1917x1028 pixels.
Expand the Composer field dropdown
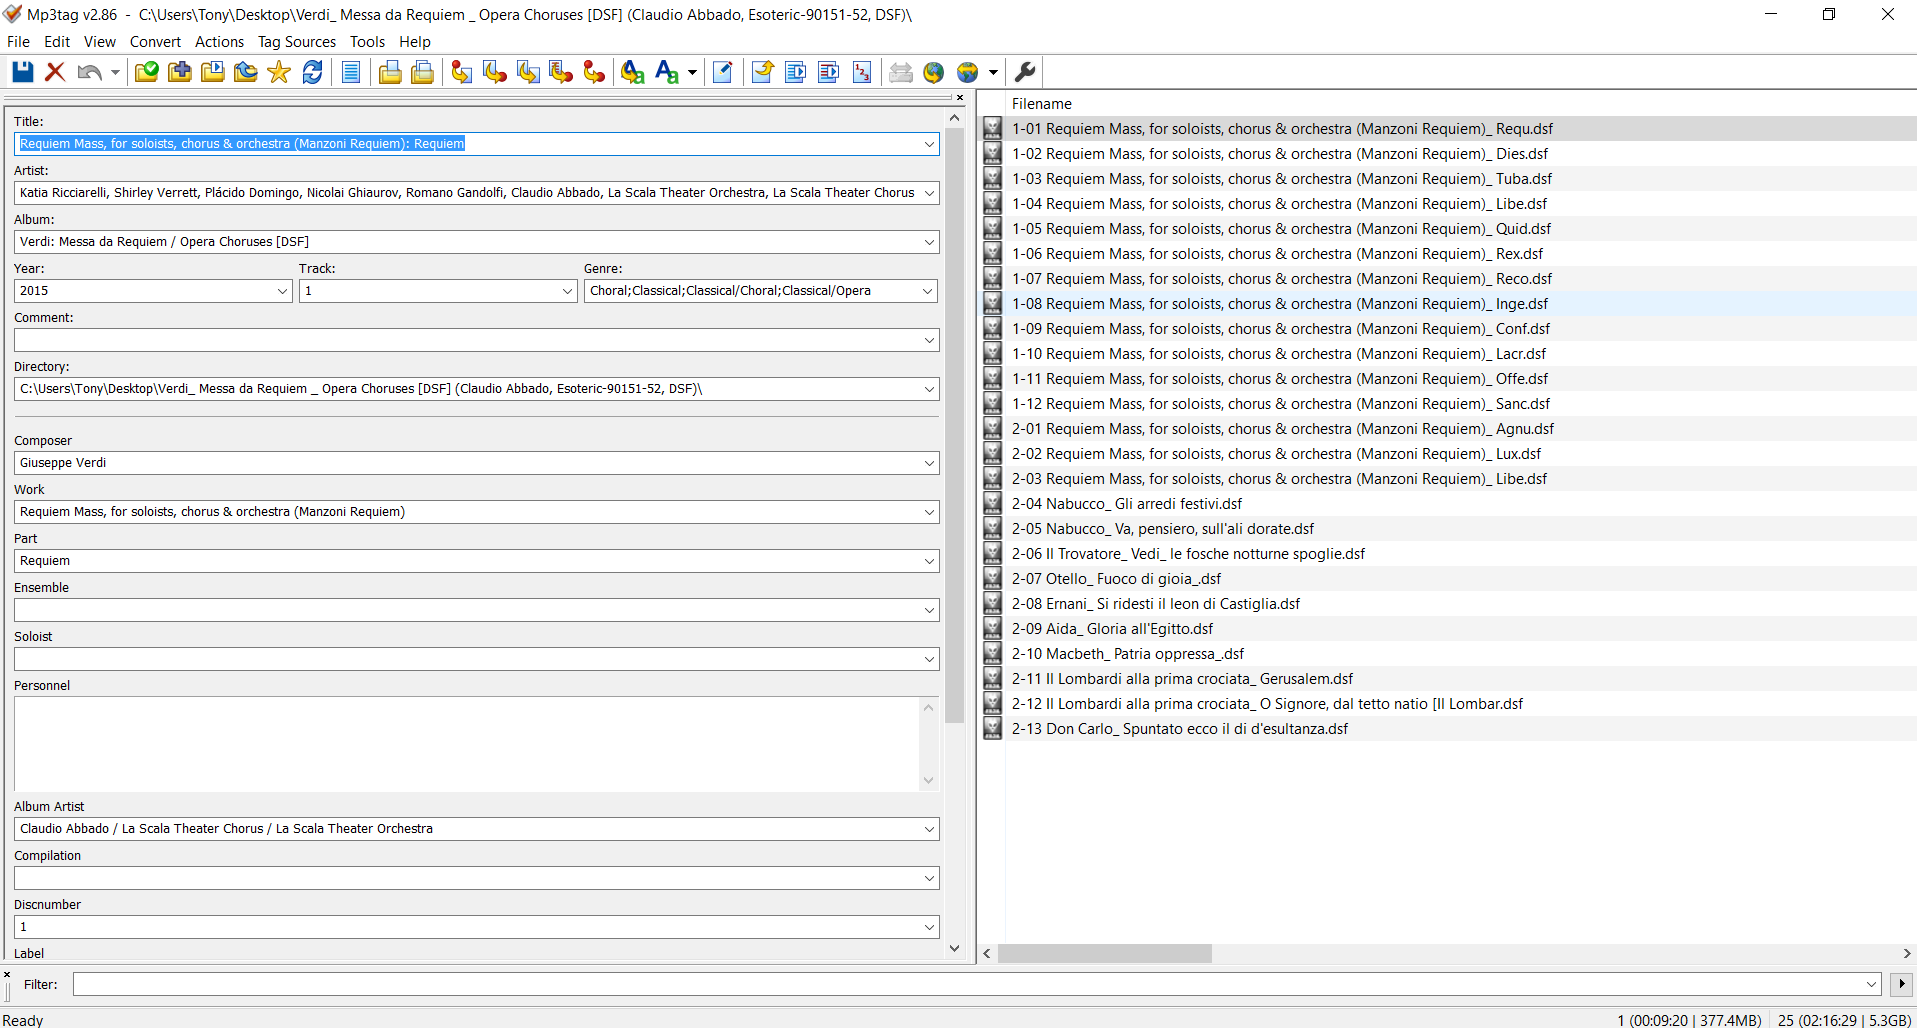point(929,463)
